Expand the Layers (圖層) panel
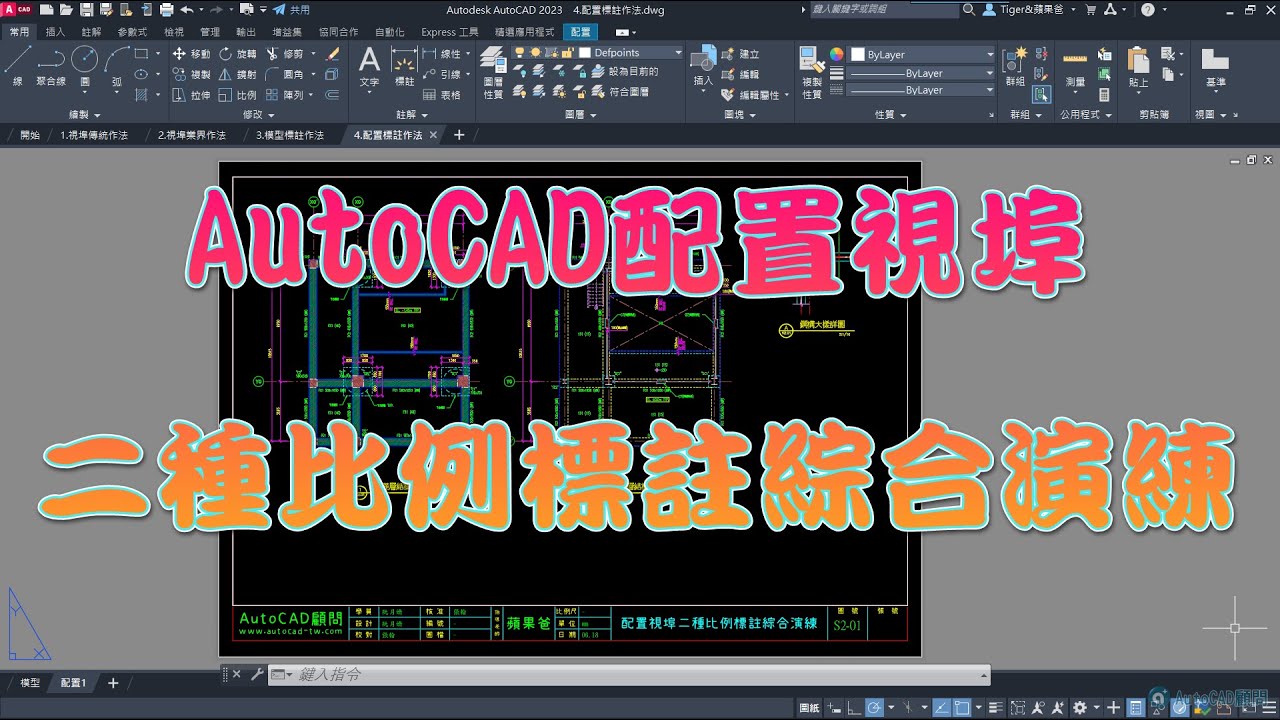Screen dimensions: 1280x720 pyautogui.click(x=579, y=115)
